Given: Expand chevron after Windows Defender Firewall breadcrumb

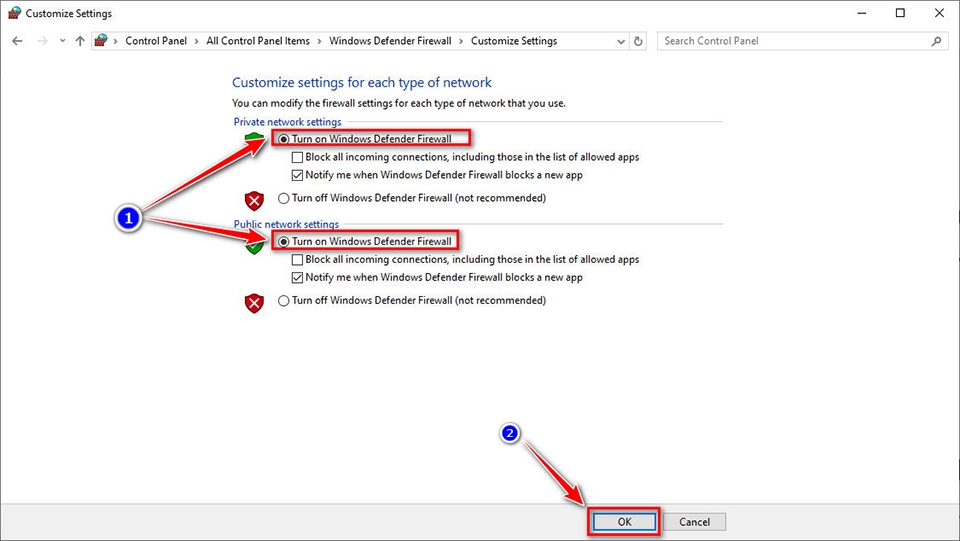Looking at the screenshot, I should point(461,41).
